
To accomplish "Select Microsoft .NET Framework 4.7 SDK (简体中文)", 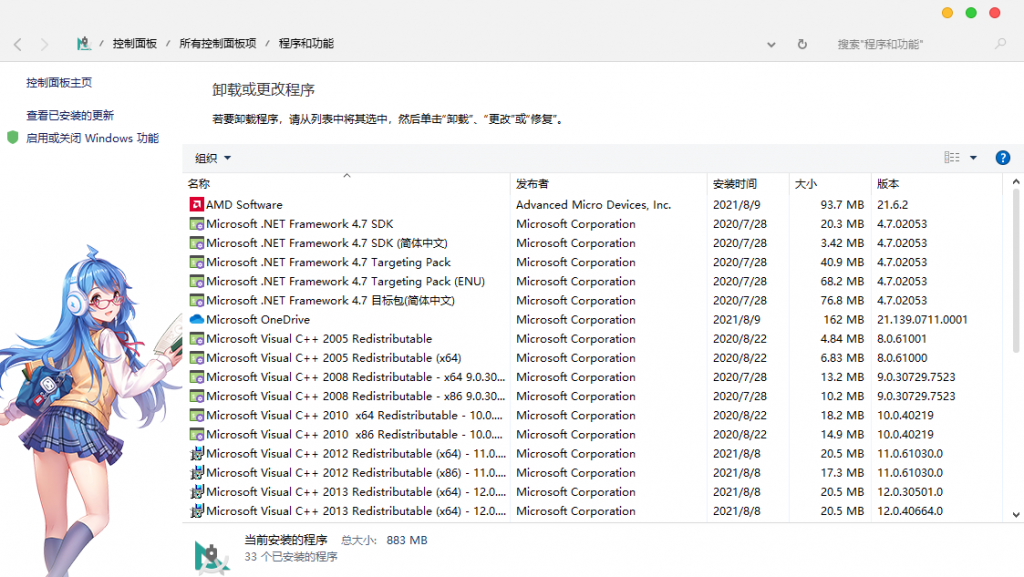I will click(x=327, y=243).
